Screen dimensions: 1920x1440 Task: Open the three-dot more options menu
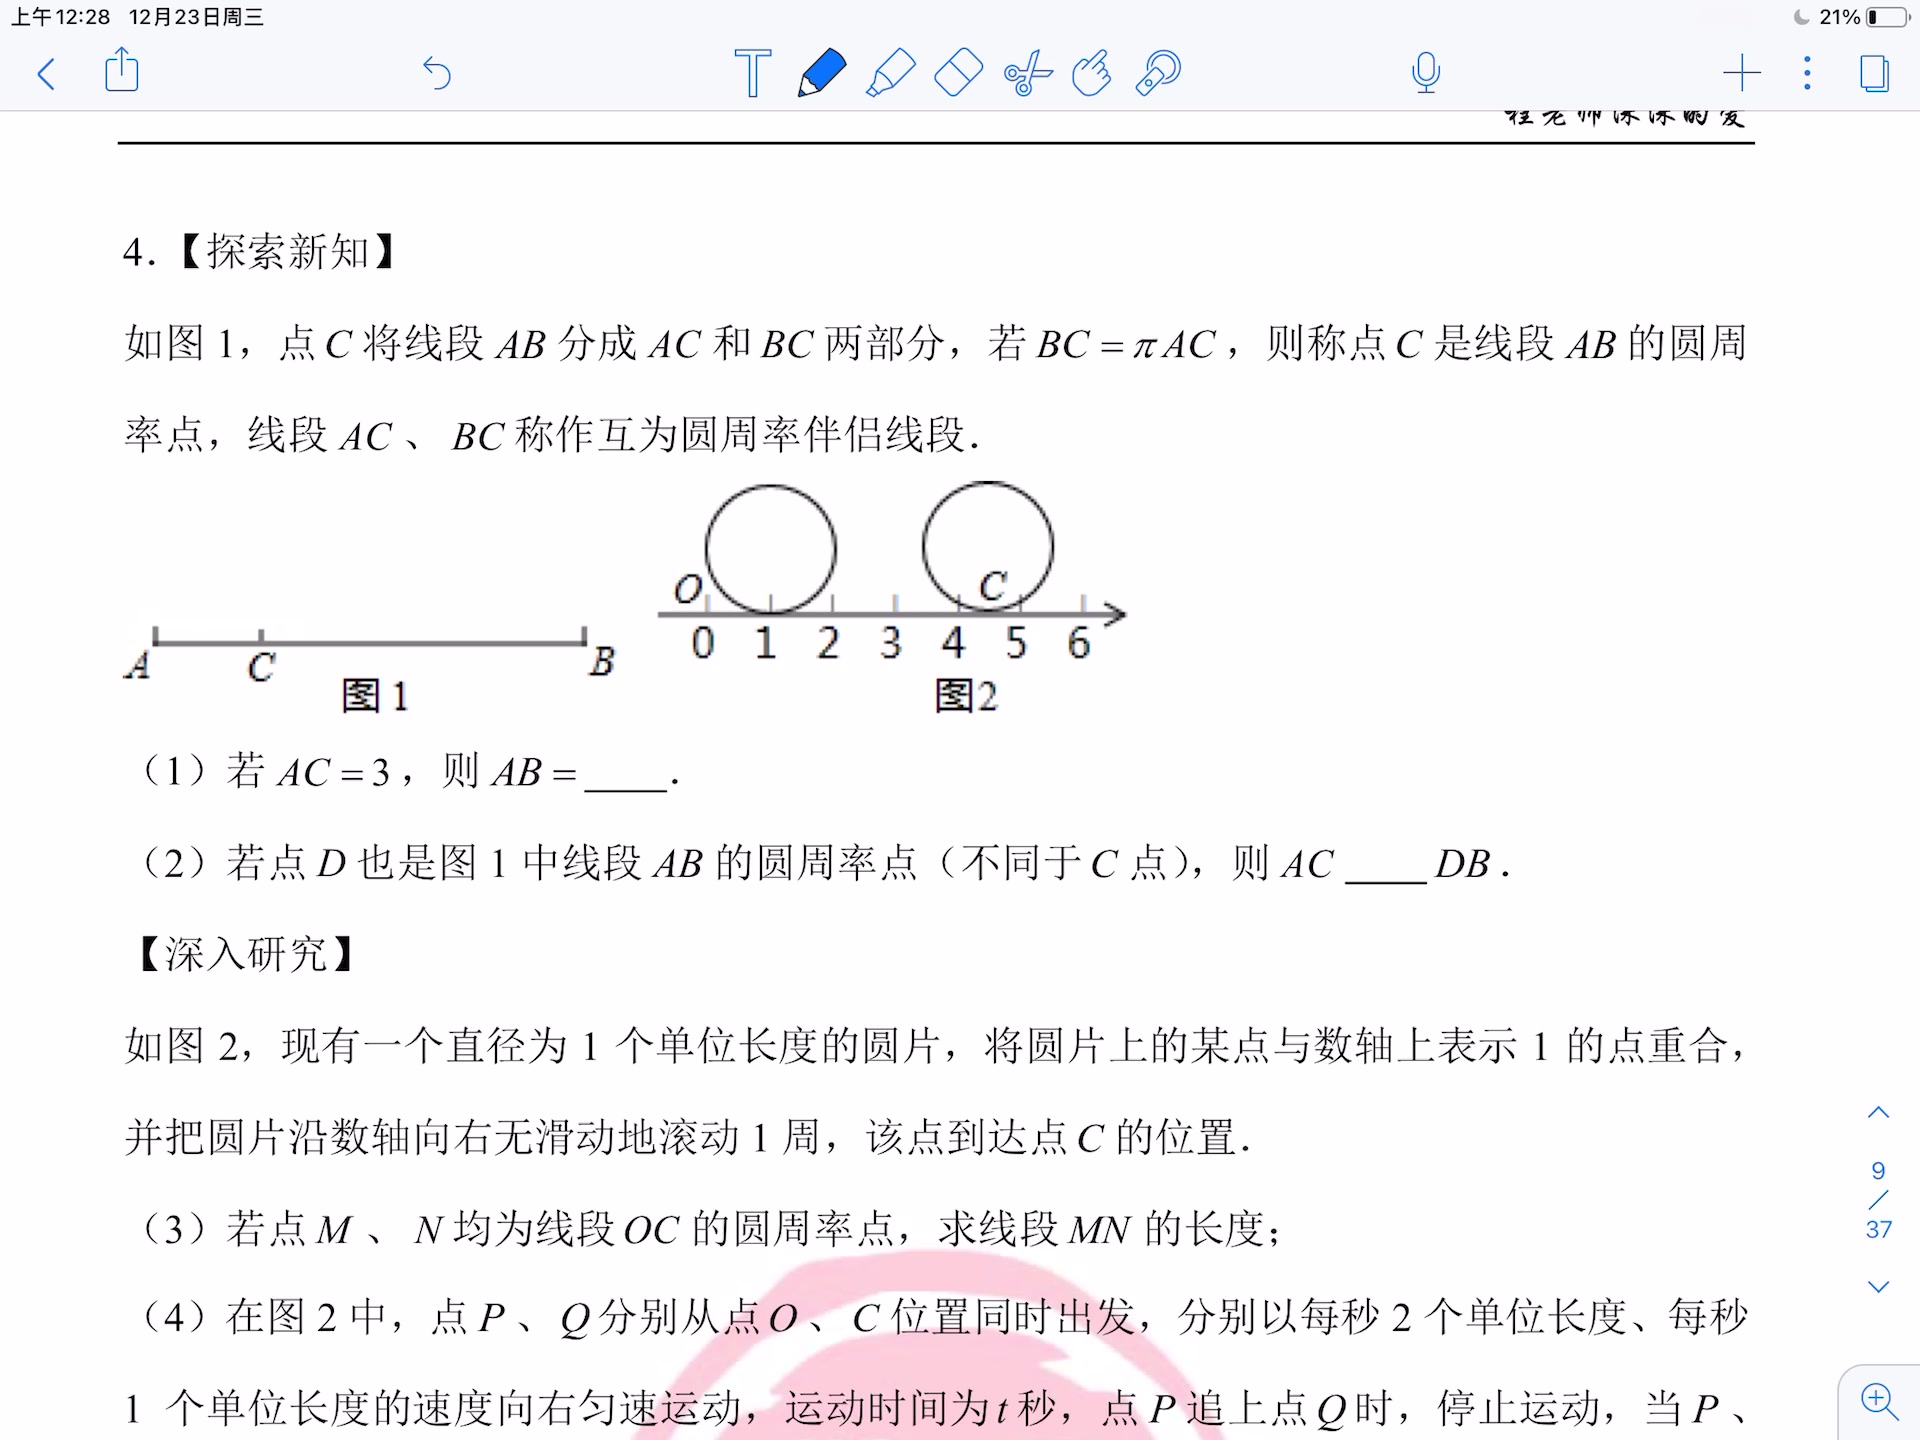click(1807, 73)
